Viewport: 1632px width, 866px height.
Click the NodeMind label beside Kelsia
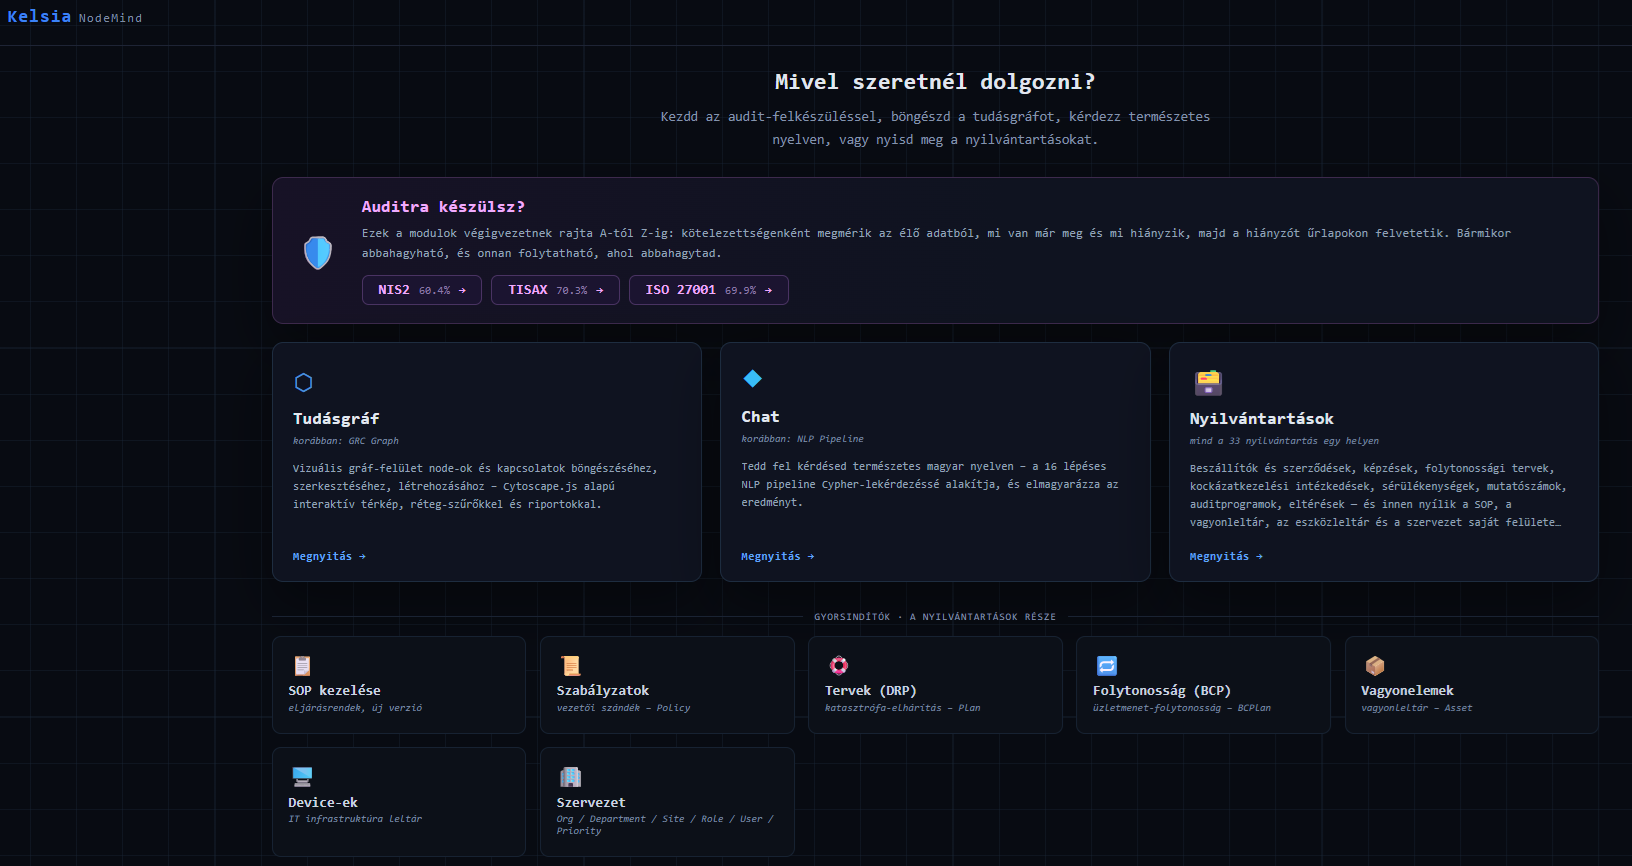click(110, 18)
